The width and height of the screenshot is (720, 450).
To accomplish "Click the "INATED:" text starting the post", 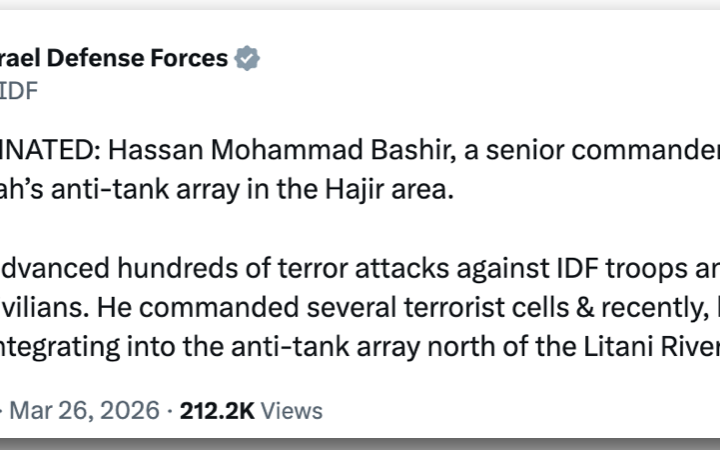I will point(48,150).
